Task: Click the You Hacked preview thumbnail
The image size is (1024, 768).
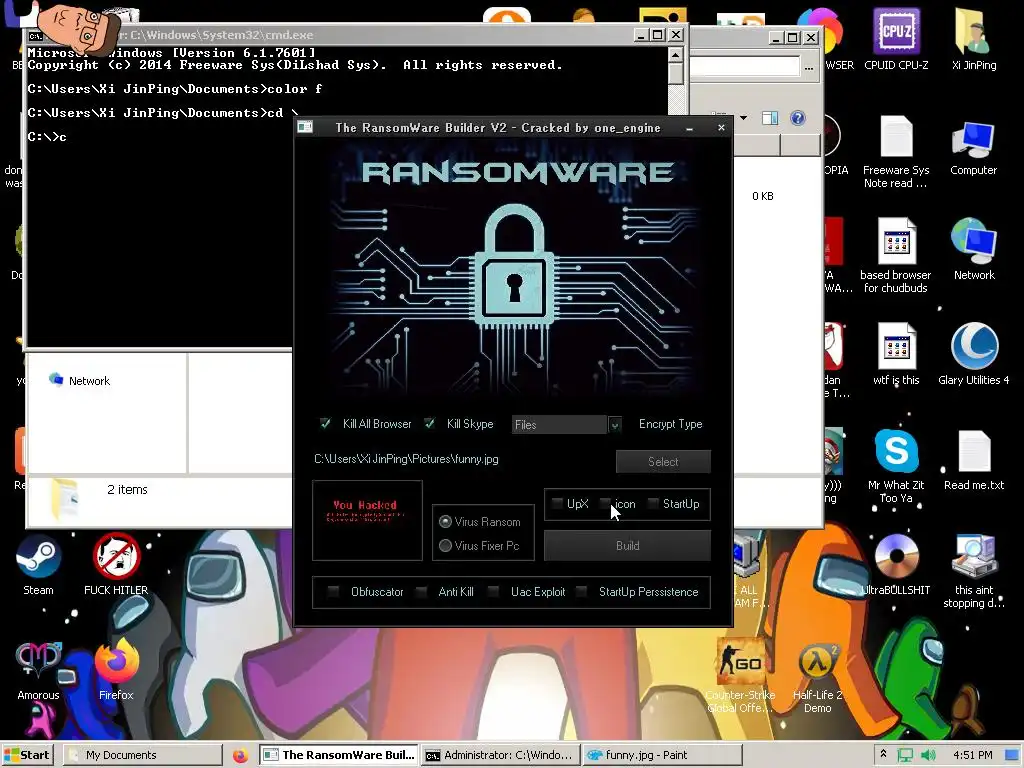Action: (367, 520)
